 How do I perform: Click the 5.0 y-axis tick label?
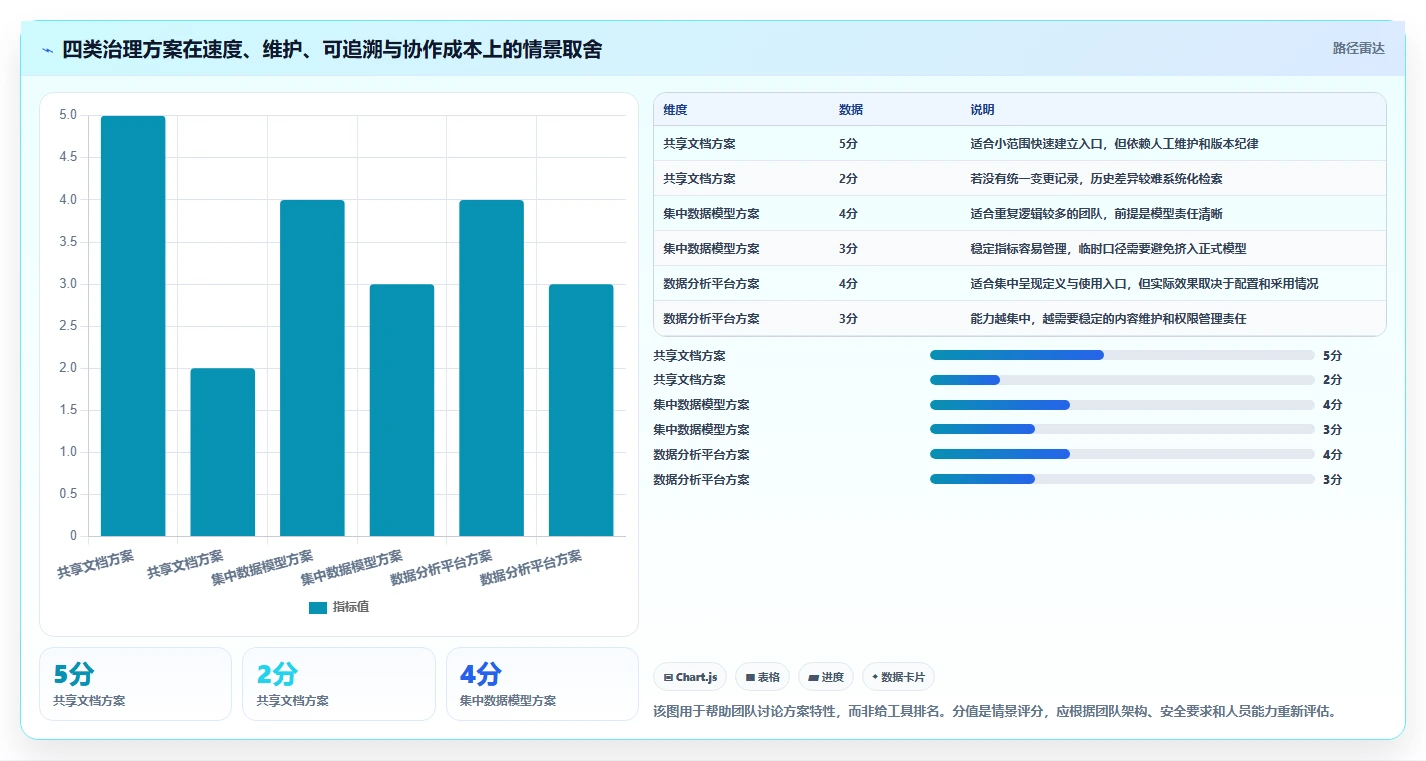coord(67,115)
